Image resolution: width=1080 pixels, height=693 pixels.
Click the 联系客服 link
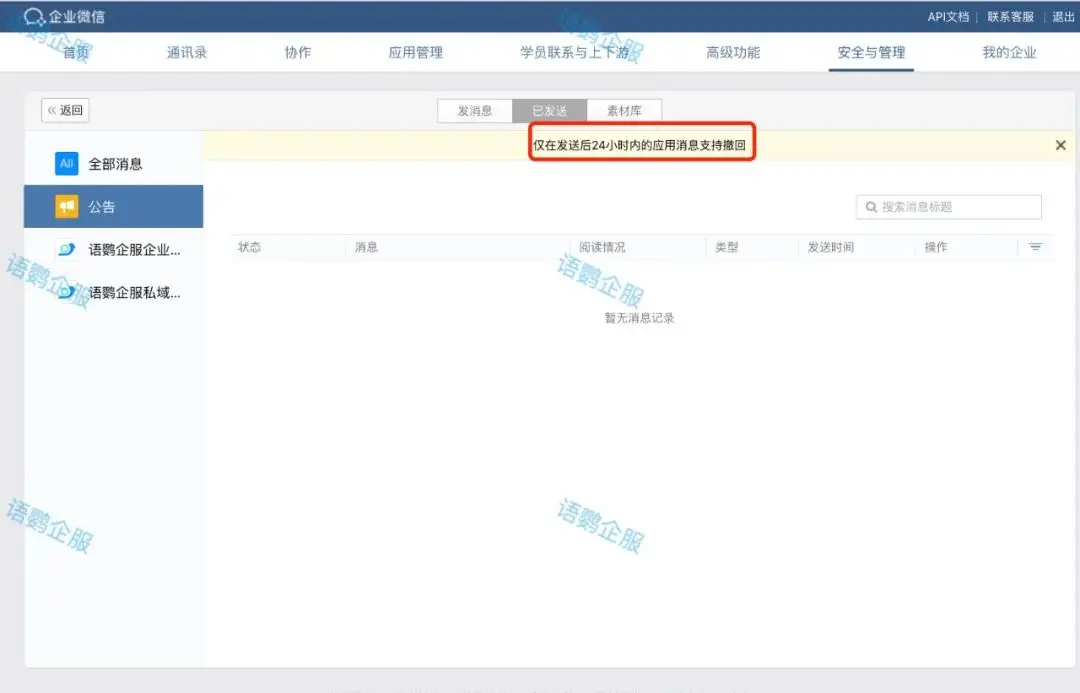1010,17
